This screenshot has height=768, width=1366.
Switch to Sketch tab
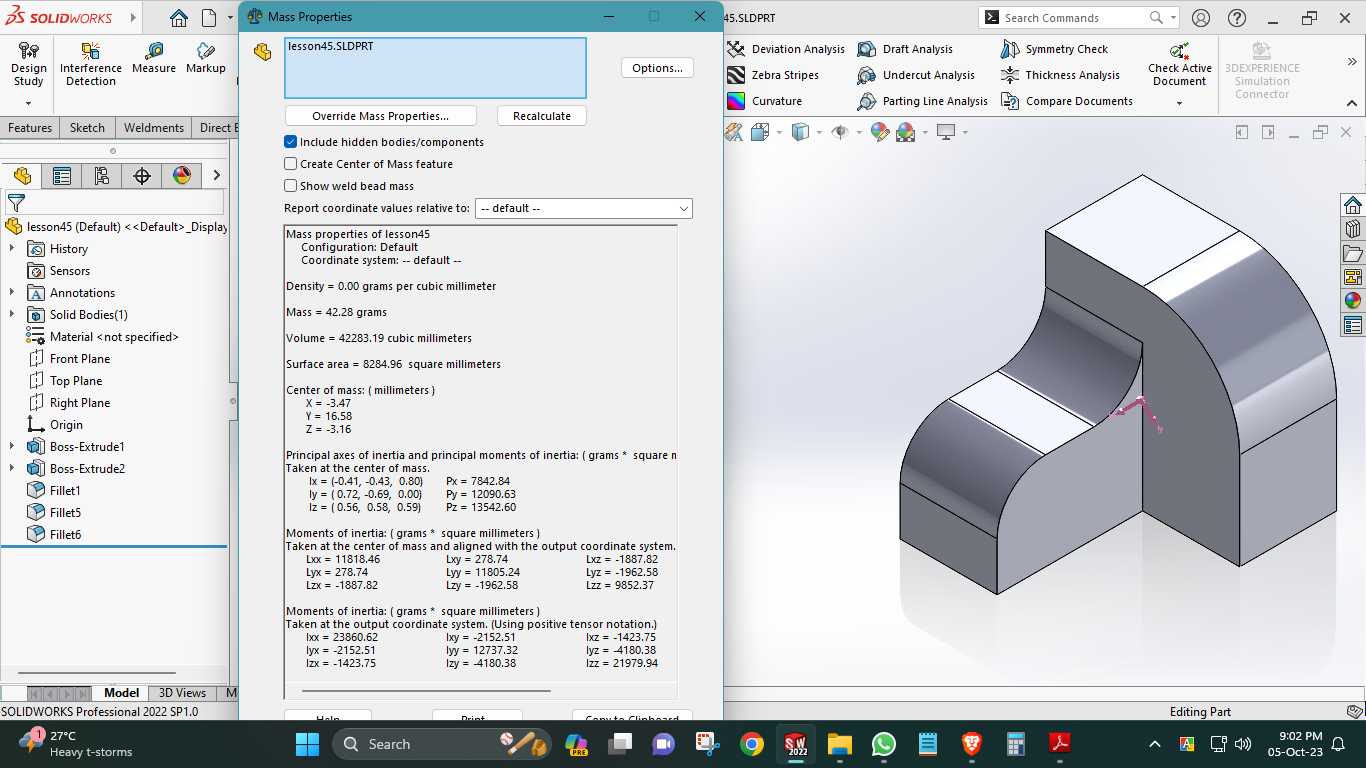(87, 128)
